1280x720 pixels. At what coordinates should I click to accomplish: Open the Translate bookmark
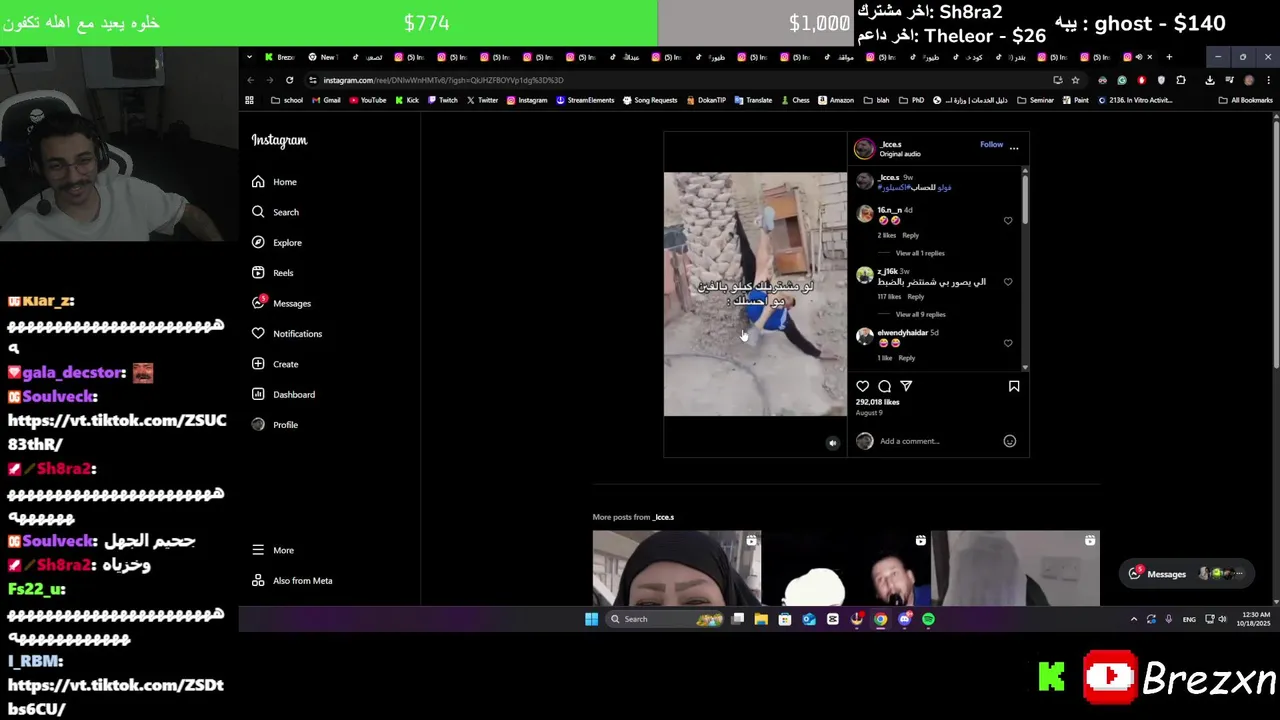pyautogui.click(x=753, y=100)
